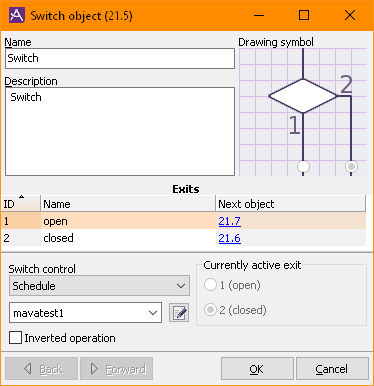
Task: Maximize the Switch object window
Action: point(304,15)
